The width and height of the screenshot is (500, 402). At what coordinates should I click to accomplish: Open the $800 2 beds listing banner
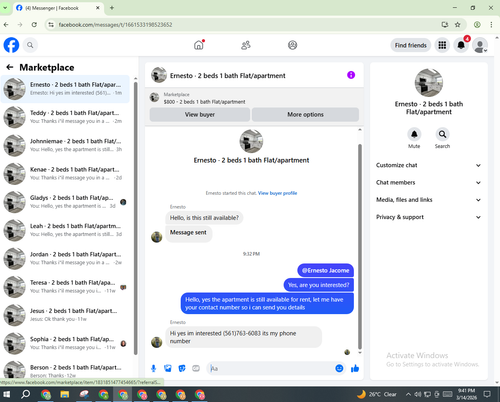pyautogui.click(x=254, y=98)
